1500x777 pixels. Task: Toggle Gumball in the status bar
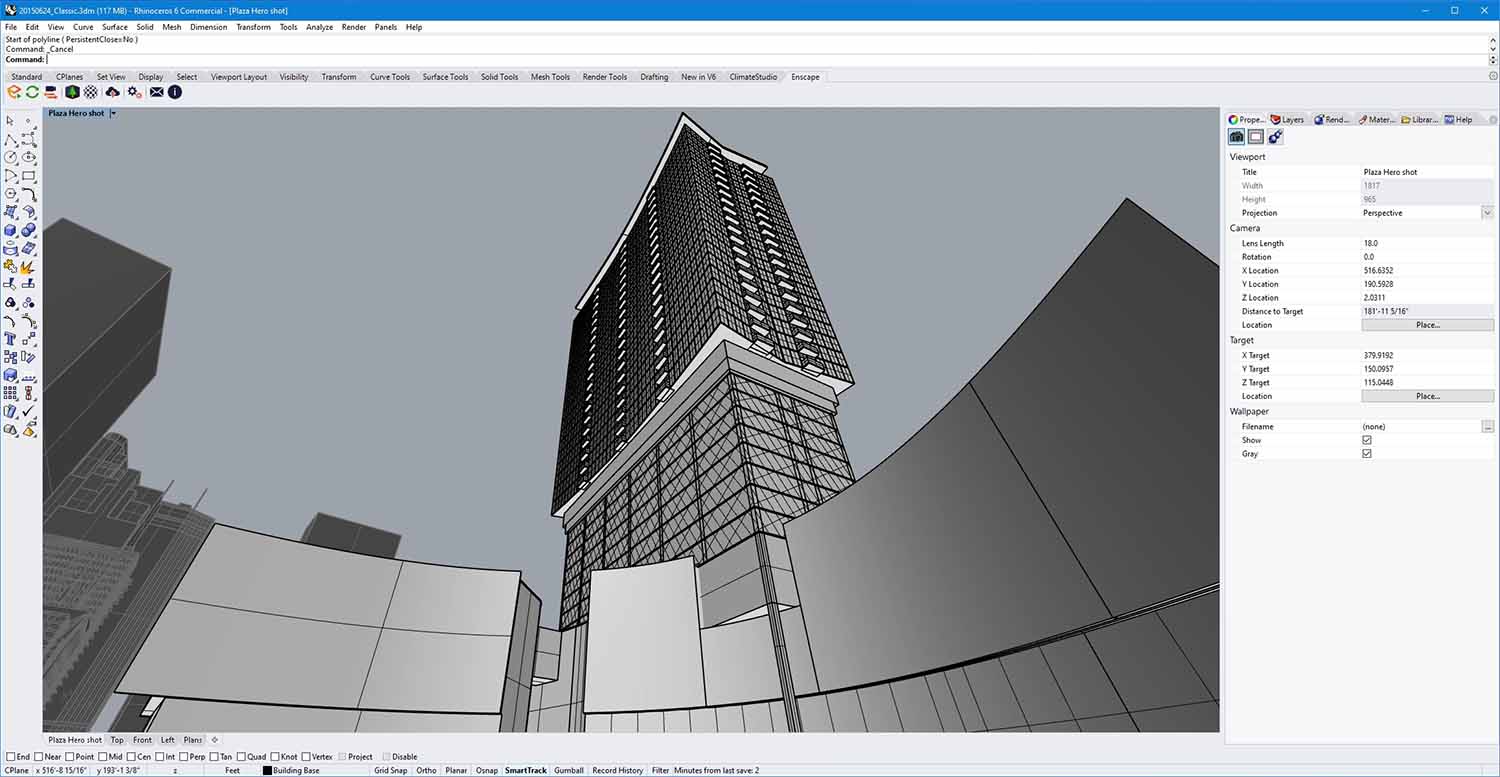(x=568, y=770)
